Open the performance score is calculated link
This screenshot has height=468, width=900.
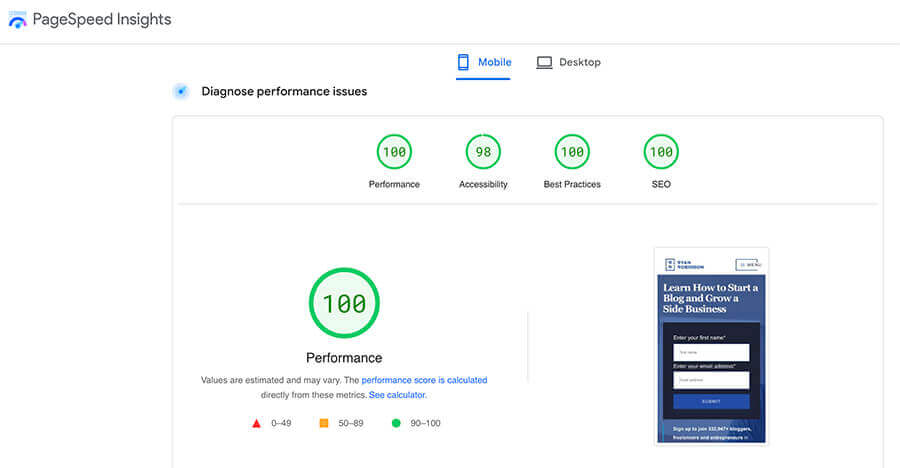tap(424, 380)
